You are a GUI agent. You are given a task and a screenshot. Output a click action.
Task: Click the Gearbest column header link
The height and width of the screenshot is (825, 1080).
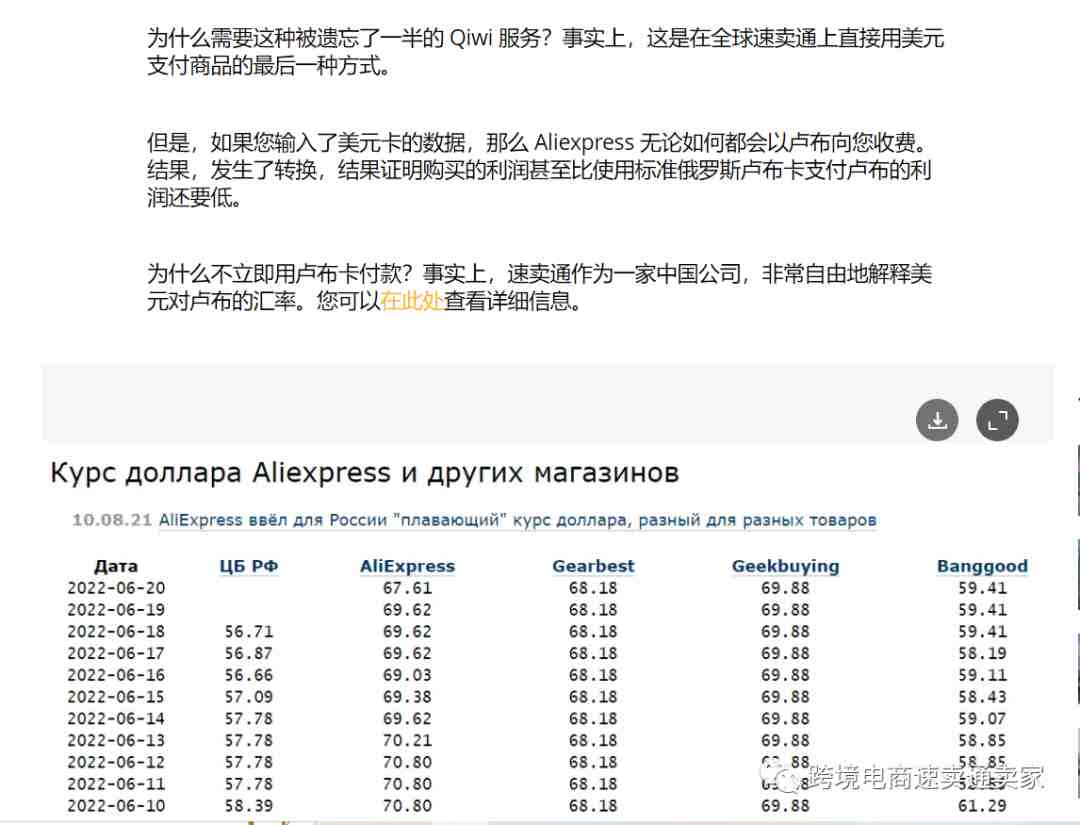[x=593, y=566]
